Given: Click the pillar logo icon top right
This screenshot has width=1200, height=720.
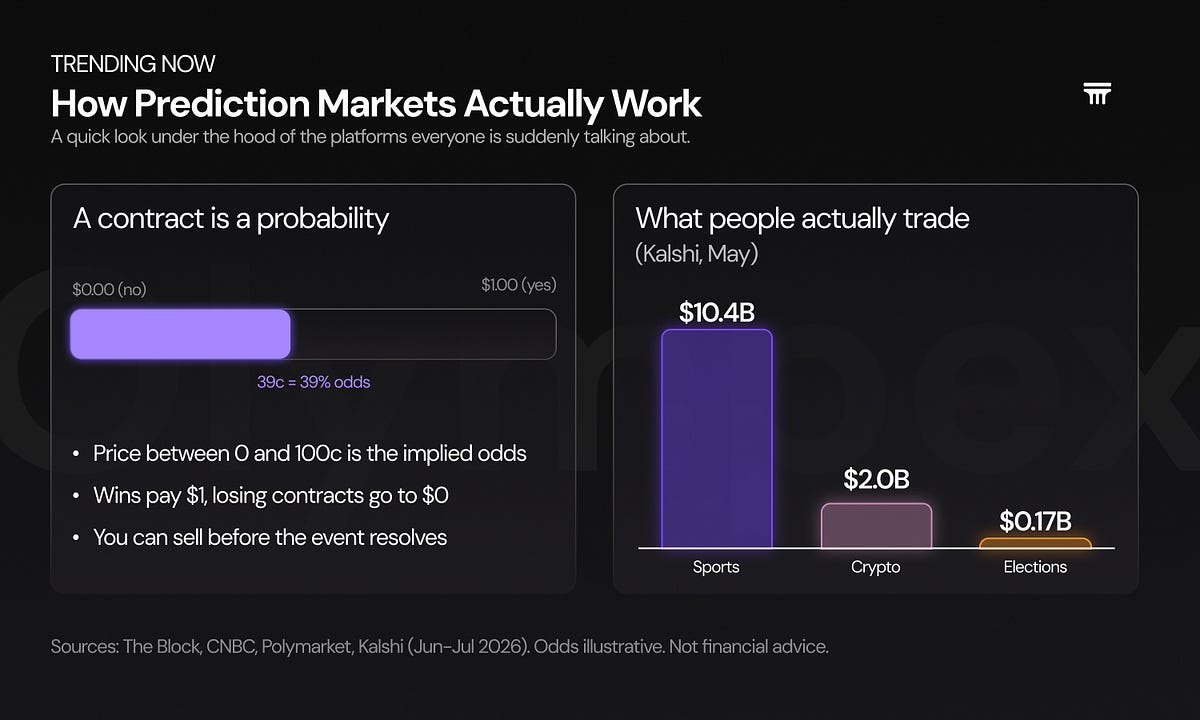Looking at the screenshot, I should pos(1097,95).
